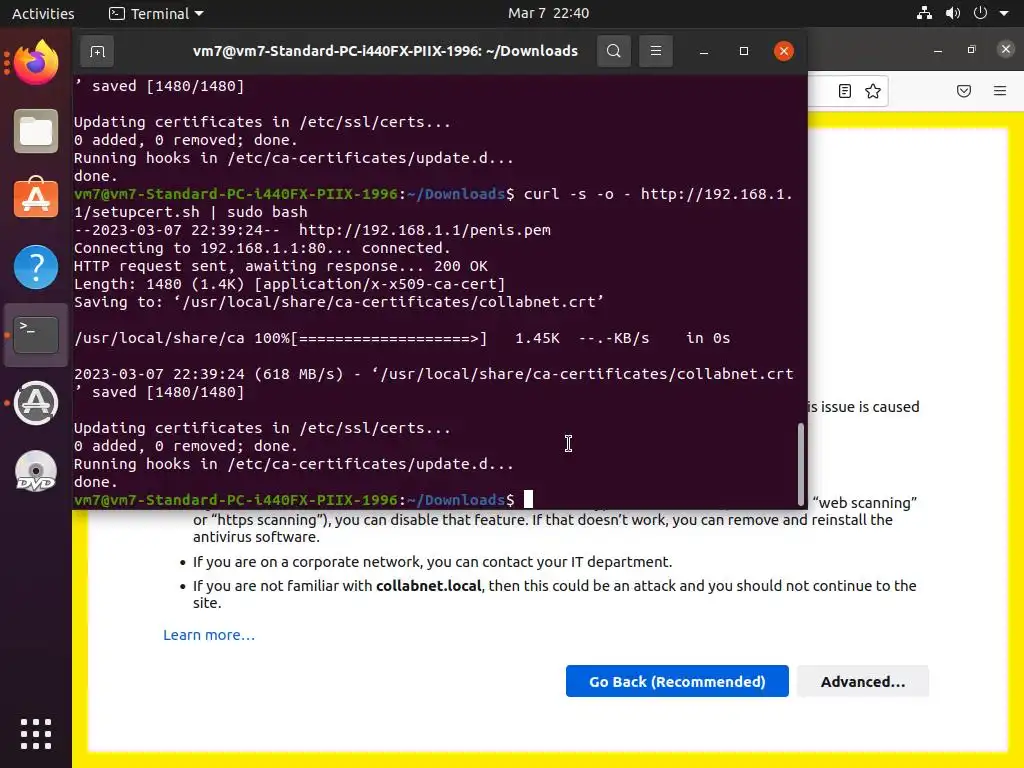The width and height of the screenshot is (1024, 768).
Task: Open the Help icon in the dock
Action: 36,267
